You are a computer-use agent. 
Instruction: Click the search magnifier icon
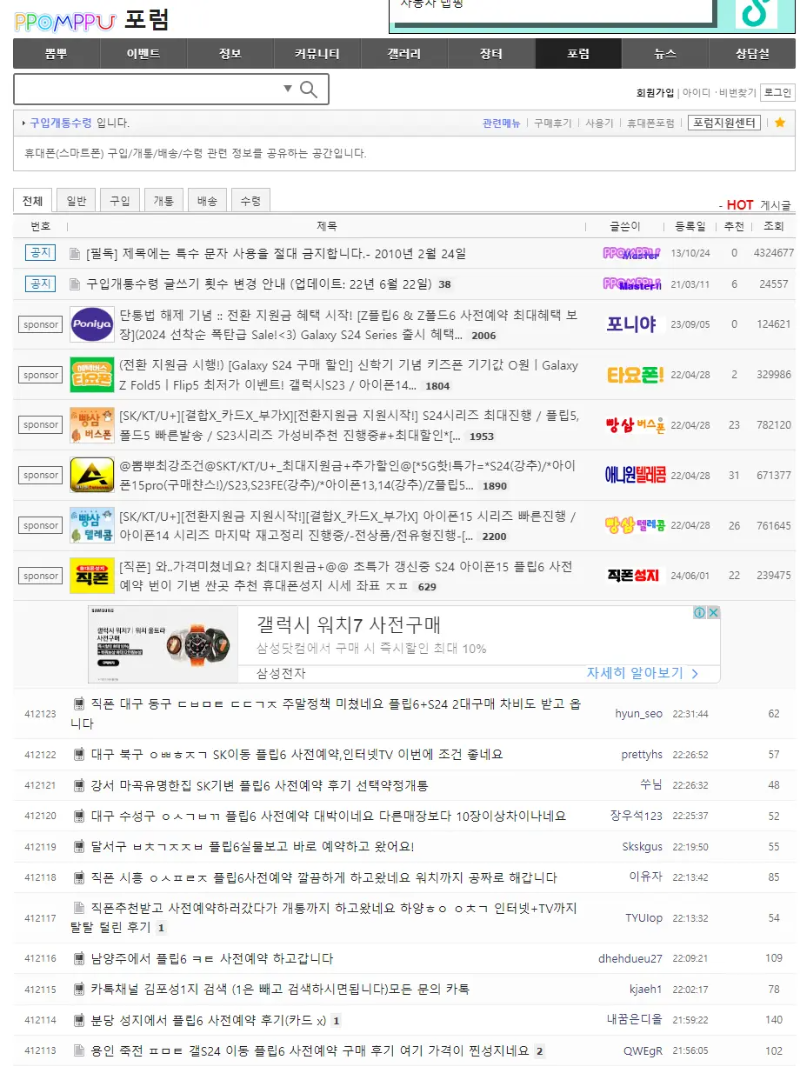pos(308,89)
